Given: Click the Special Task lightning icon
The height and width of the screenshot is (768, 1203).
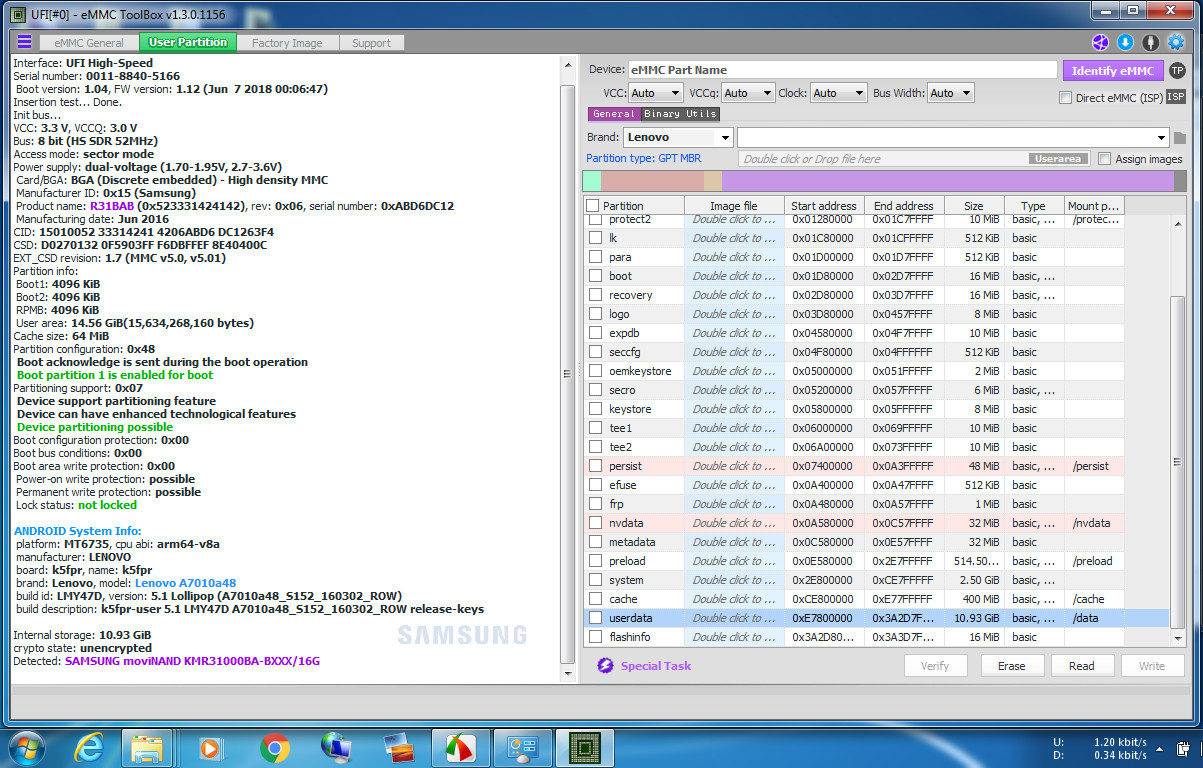Looking at the screenshot, I should (x=605, y=666).
